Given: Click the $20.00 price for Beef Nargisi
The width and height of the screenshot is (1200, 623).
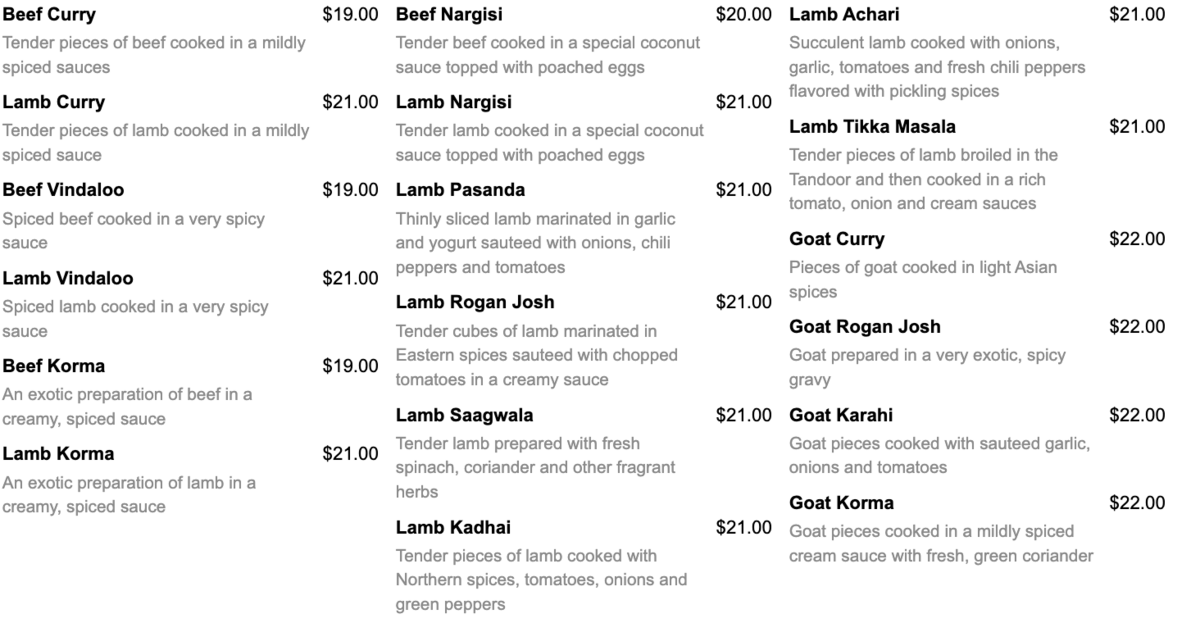Looking at the screenshot, I should 744,15.
